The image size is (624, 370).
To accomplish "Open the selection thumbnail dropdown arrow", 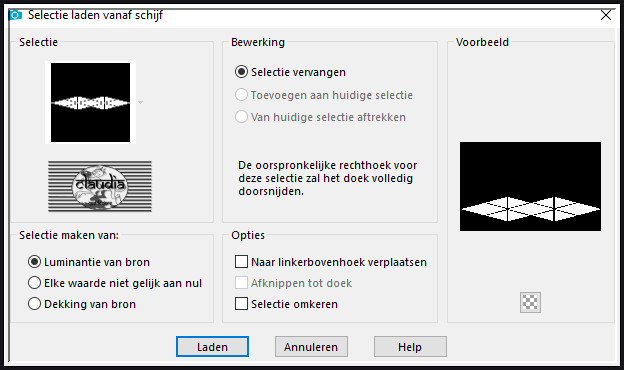I will point(140,103).
